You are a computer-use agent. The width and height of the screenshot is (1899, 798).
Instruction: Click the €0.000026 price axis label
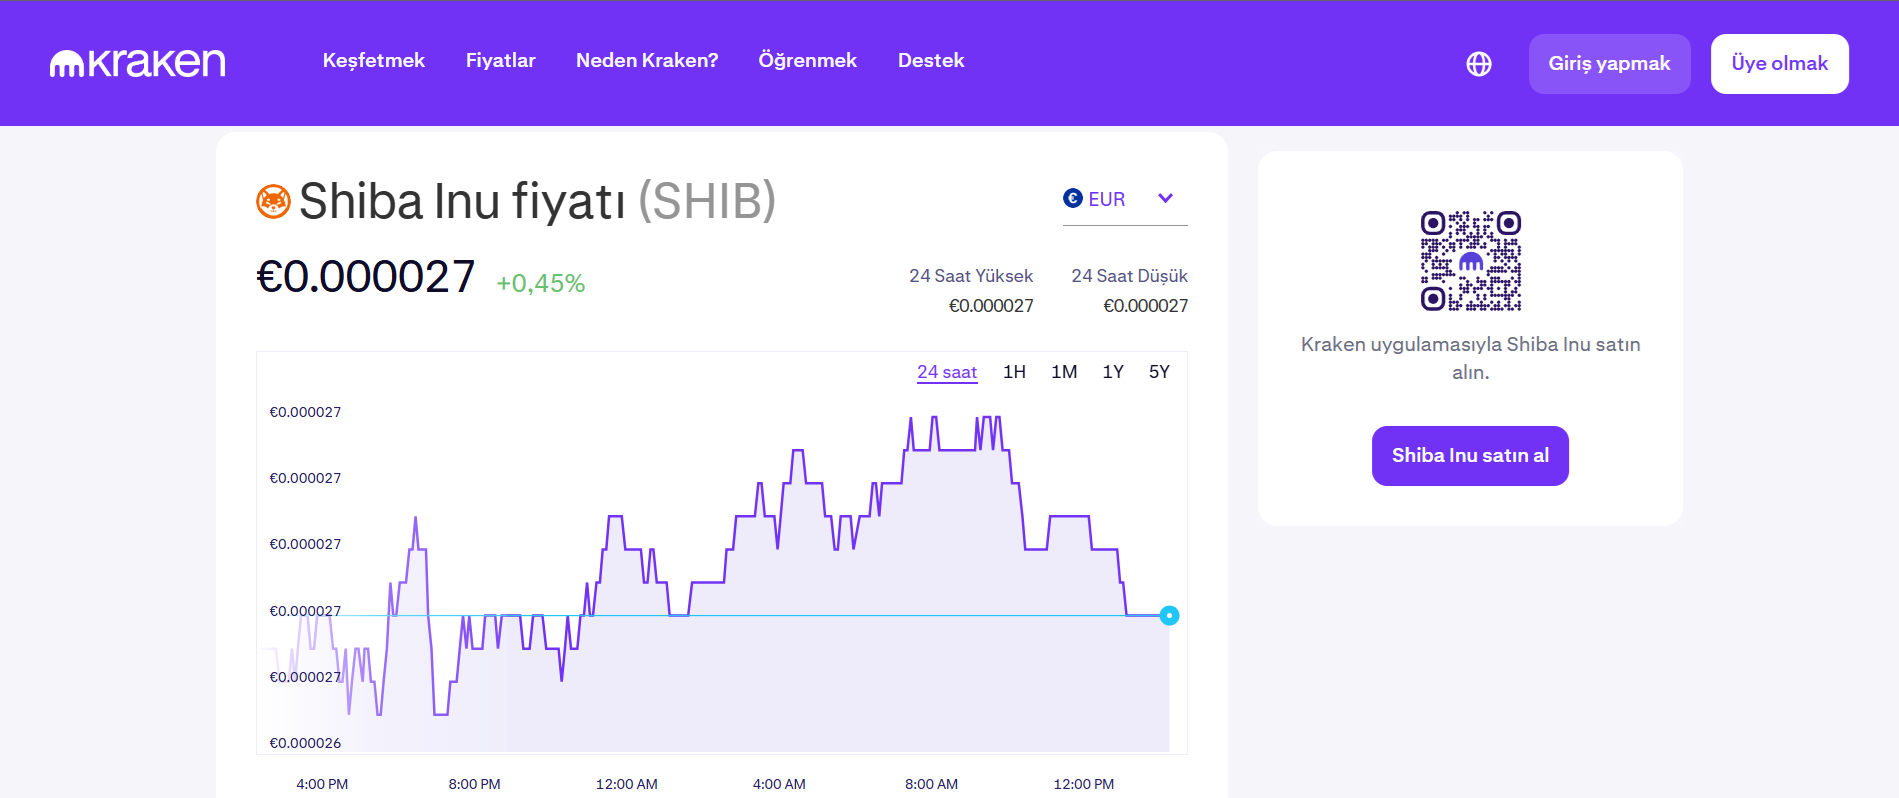tap(305, 743)
